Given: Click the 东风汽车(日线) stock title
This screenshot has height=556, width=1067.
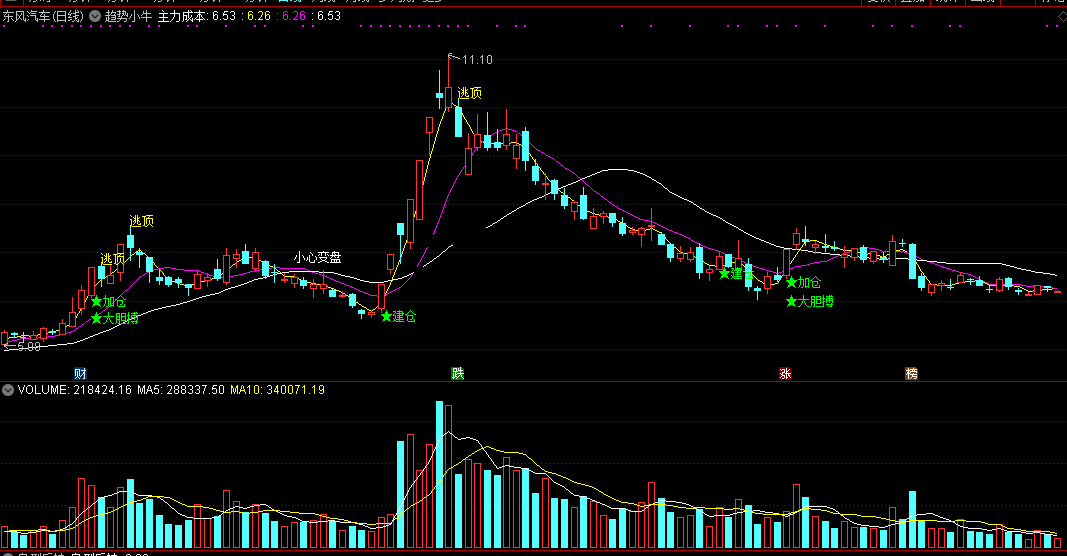Looking at the screenshot, I should (43, 16).
